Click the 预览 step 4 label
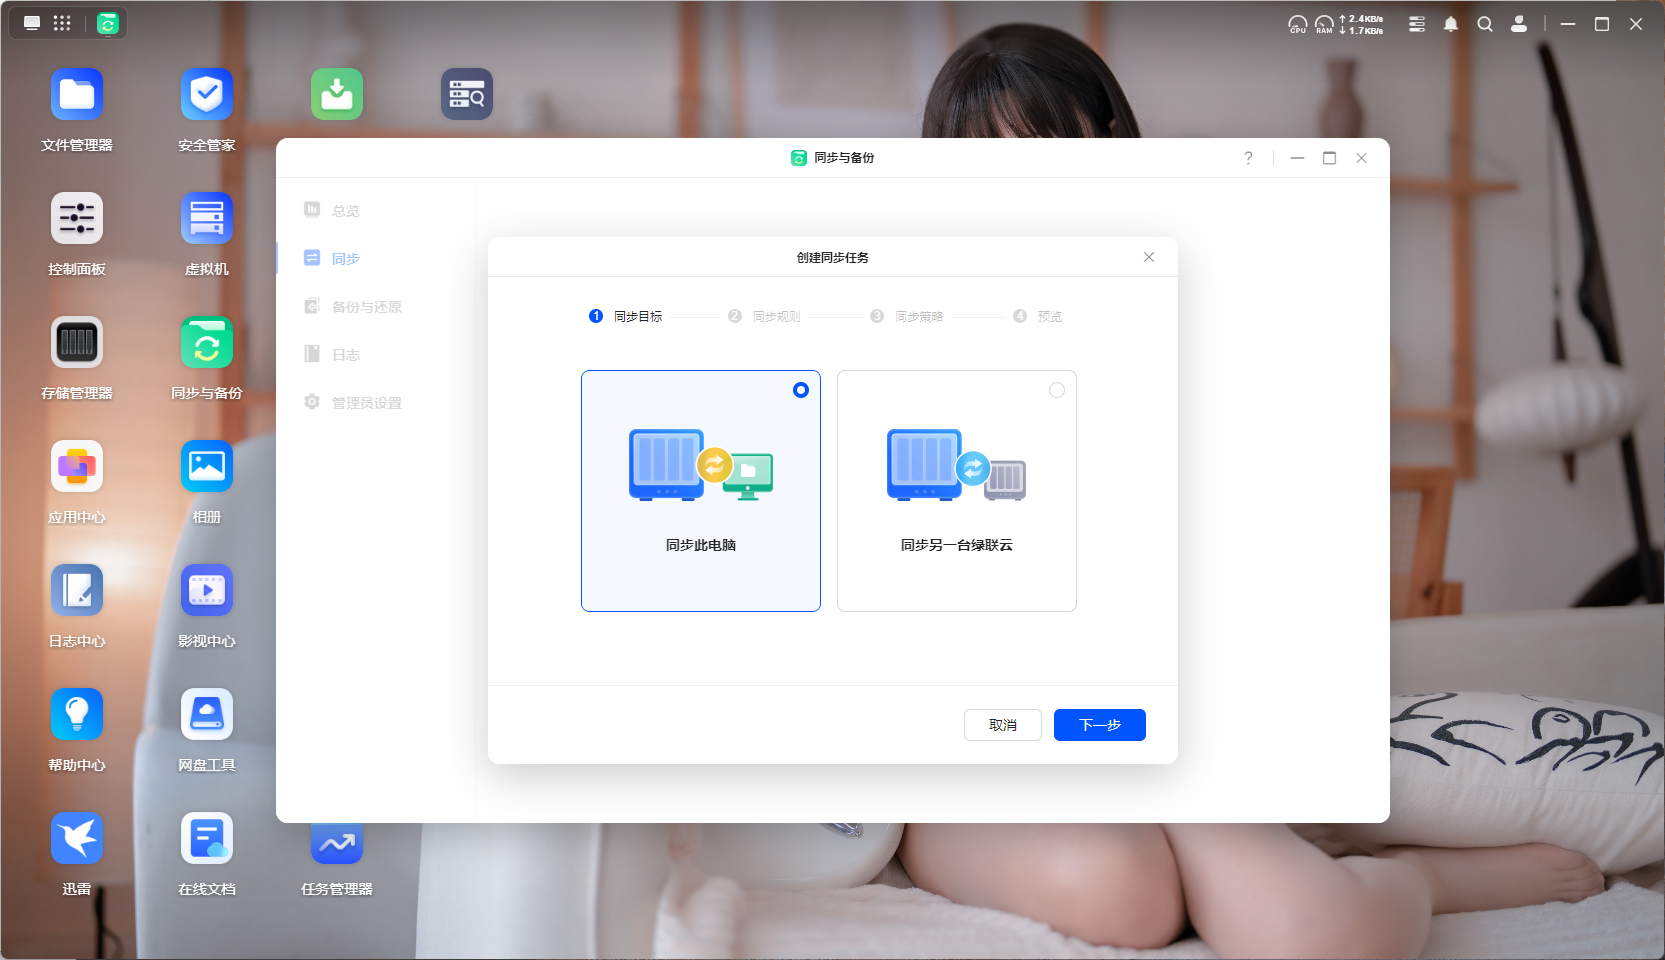1665x960 pixels. point(1049,316)
